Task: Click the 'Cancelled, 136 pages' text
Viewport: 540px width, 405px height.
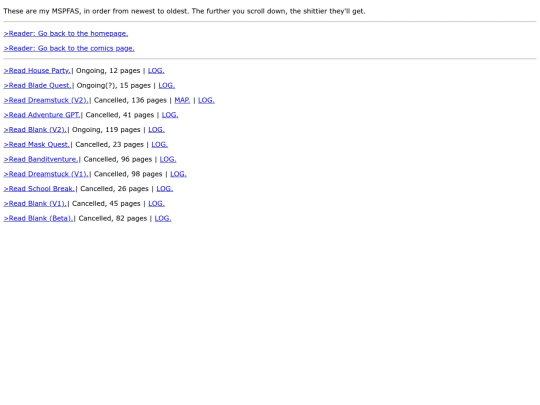Action: [130, 100]
